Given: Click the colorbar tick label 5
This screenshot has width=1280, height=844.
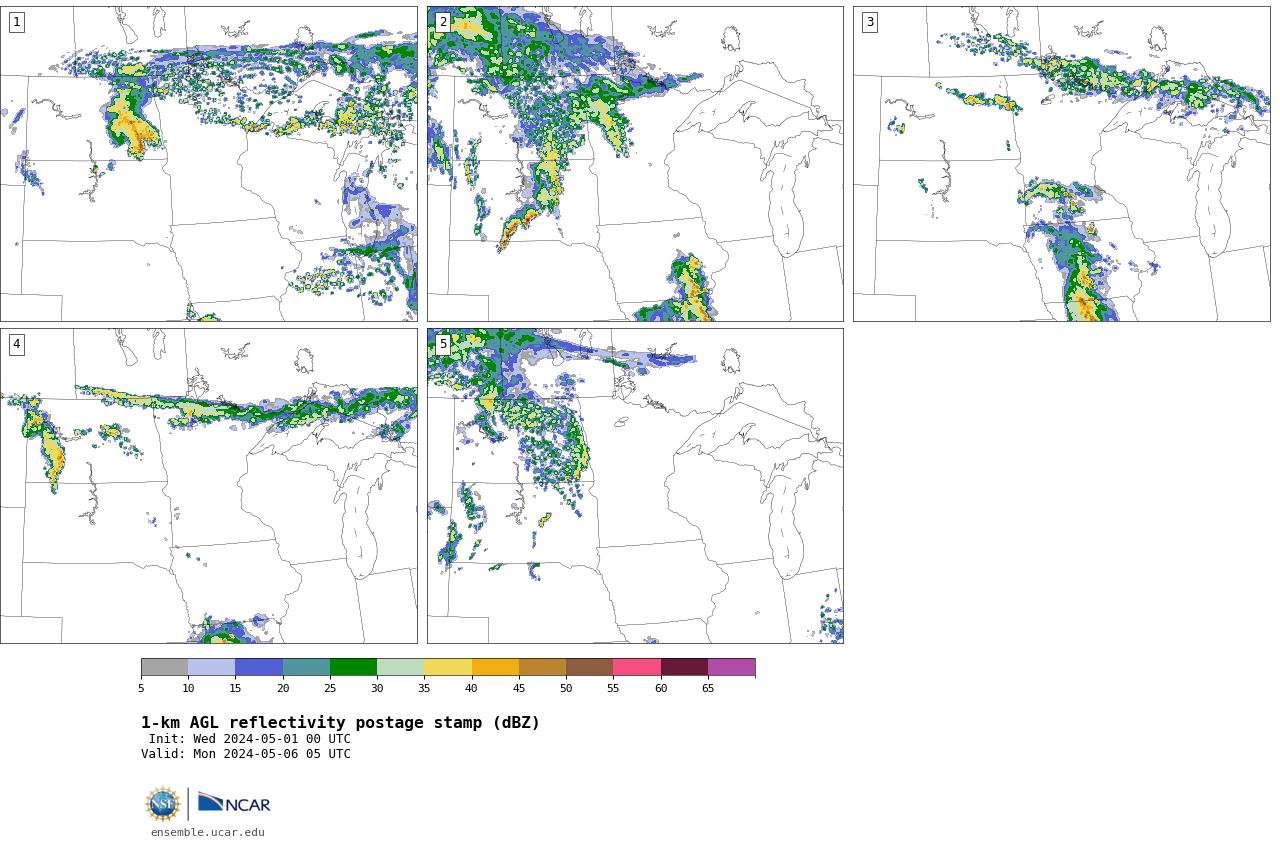Looking at the screenshot, I should (141, 688).
